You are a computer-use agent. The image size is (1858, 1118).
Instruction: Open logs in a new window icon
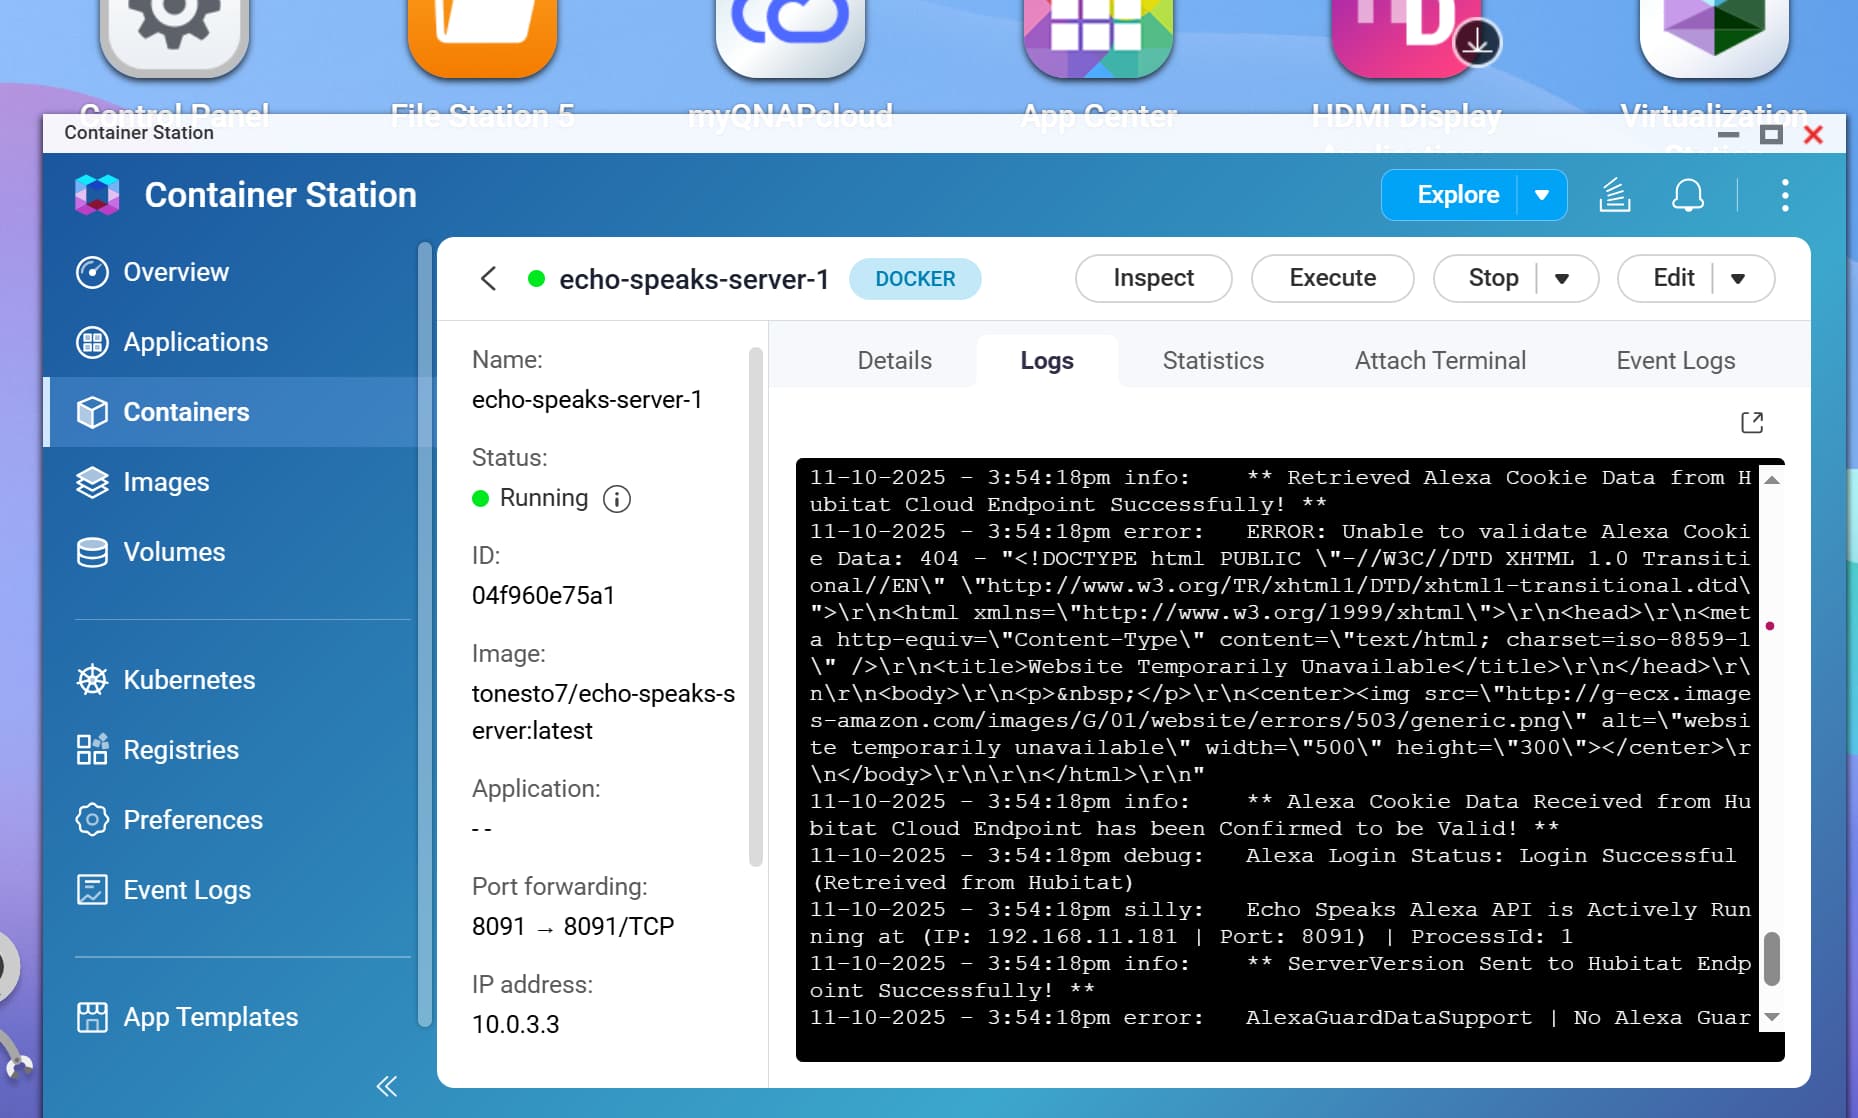[1752, 423]
